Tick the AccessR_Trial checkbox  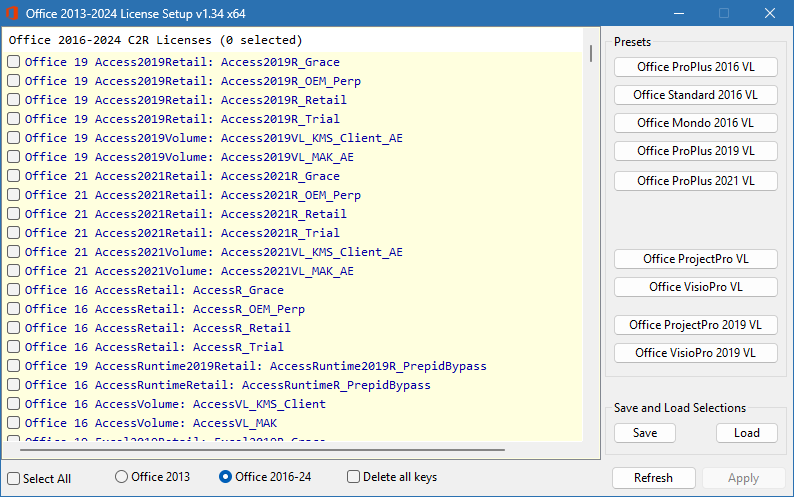coord(14,347)
